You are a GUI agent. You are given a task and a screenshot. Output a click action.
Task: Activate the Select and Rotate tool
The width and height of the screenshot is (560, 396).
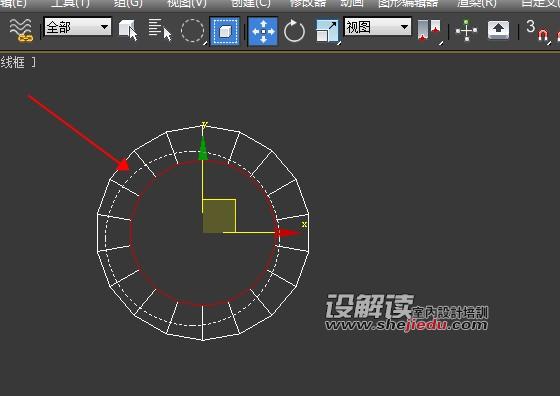click(294, 31)
